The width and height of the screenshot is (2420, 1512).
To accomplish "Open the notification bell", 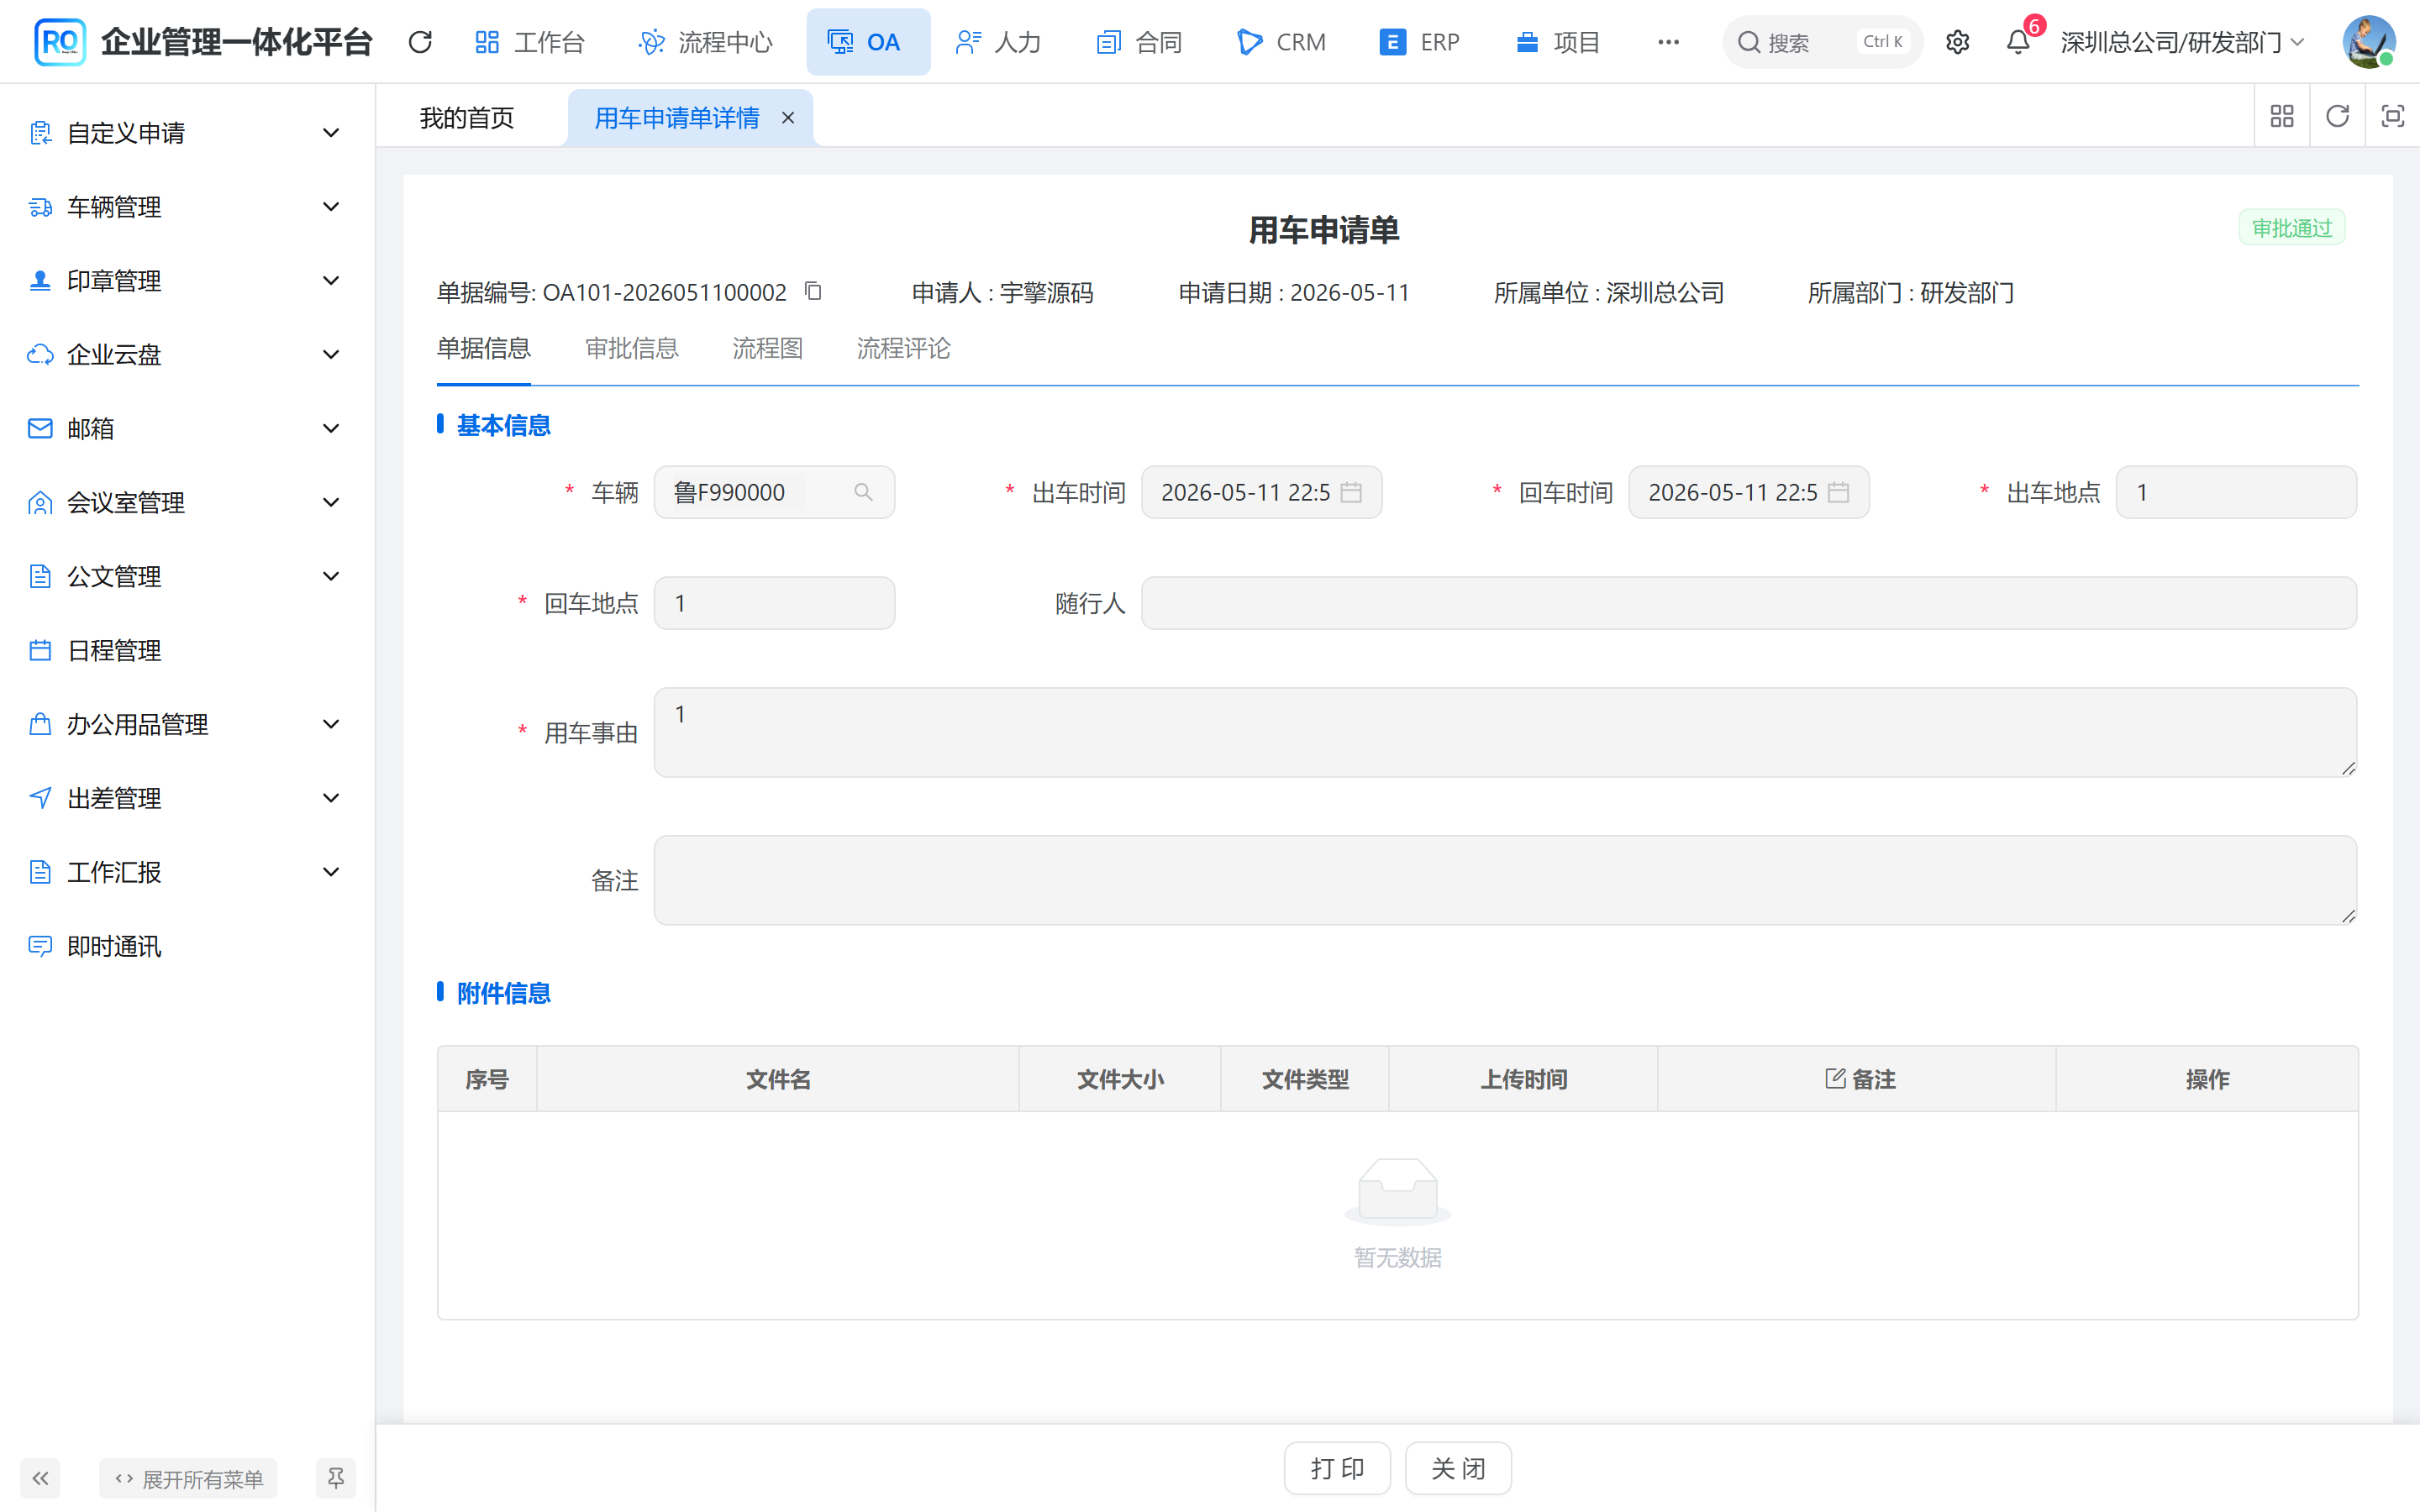I will pyautogui.click(x=2018, y=42).
